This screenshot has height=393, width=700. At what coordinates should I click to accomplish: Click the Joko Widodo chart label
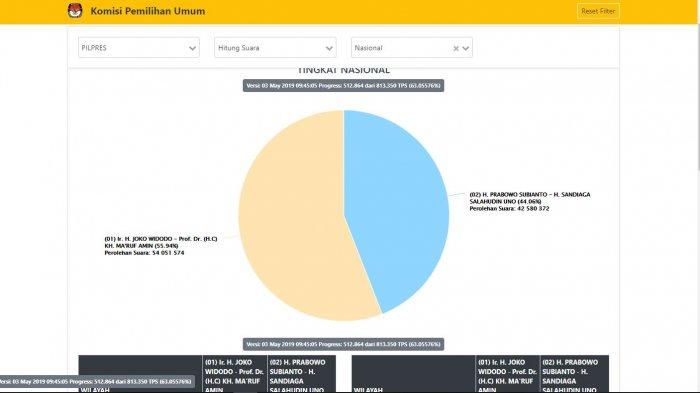click(161, 246)
